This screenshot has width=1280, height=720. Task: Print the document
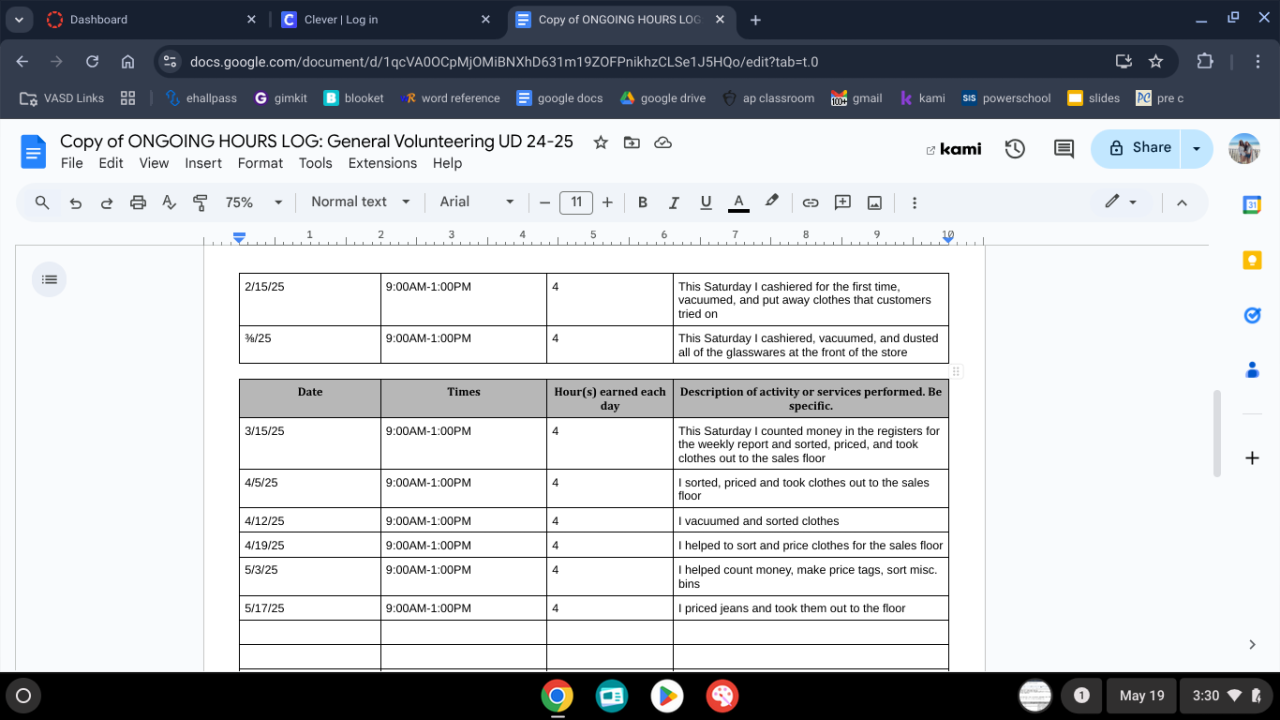tap(138, 202)
